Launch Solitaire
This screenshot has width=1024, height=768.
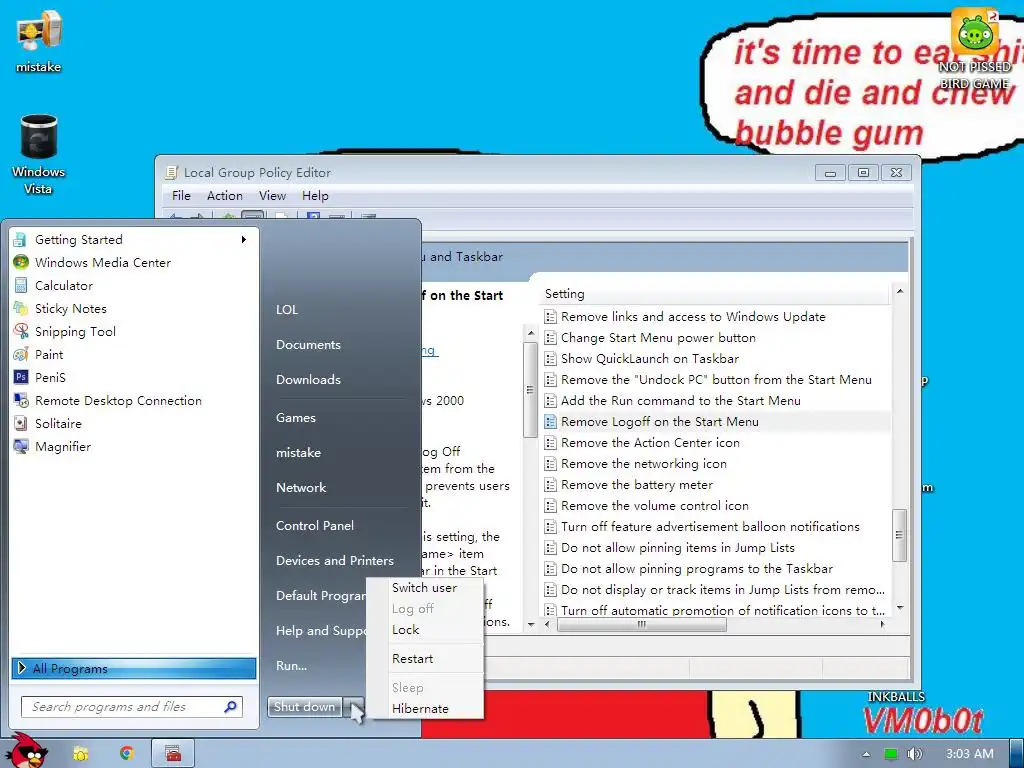point(132,423)
